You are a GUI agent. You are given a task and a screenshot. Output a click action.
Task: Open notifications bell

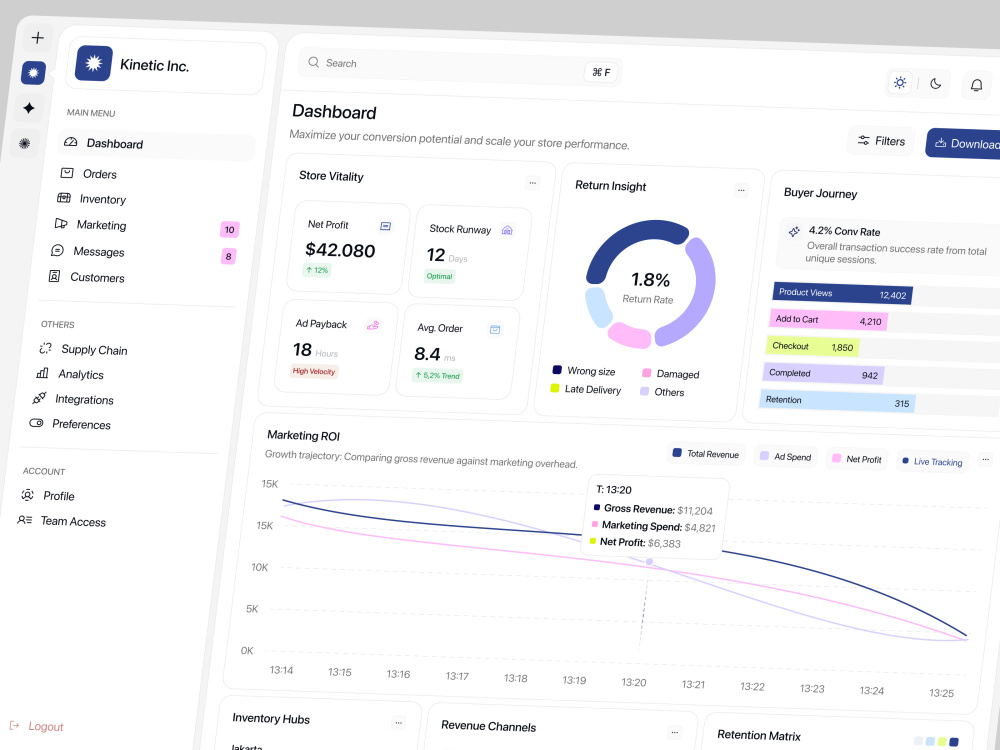point(976,85)
